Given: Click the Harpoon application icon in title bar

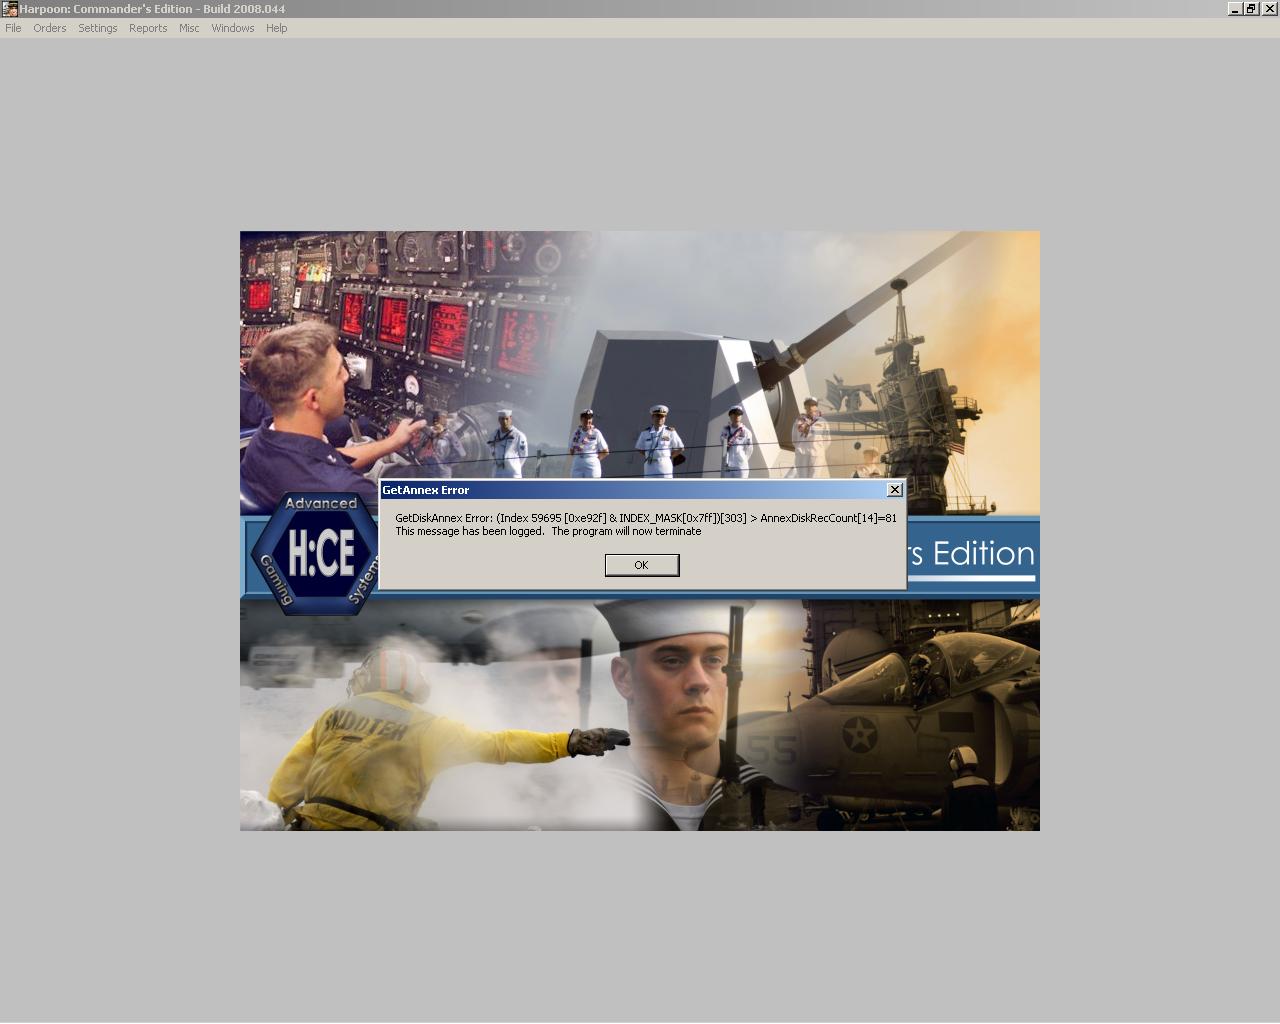Looking at the screenshot, I should click(9, 9).
